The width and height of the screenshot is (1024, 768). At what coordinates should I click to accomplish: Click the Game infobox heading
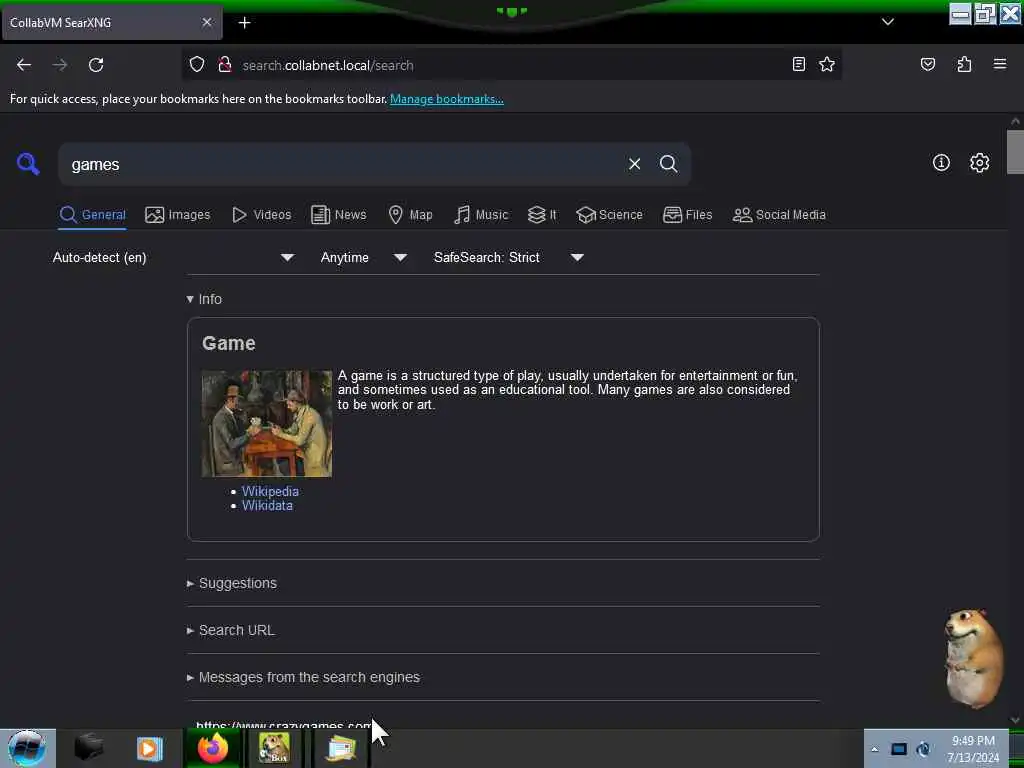pos(229,343)
